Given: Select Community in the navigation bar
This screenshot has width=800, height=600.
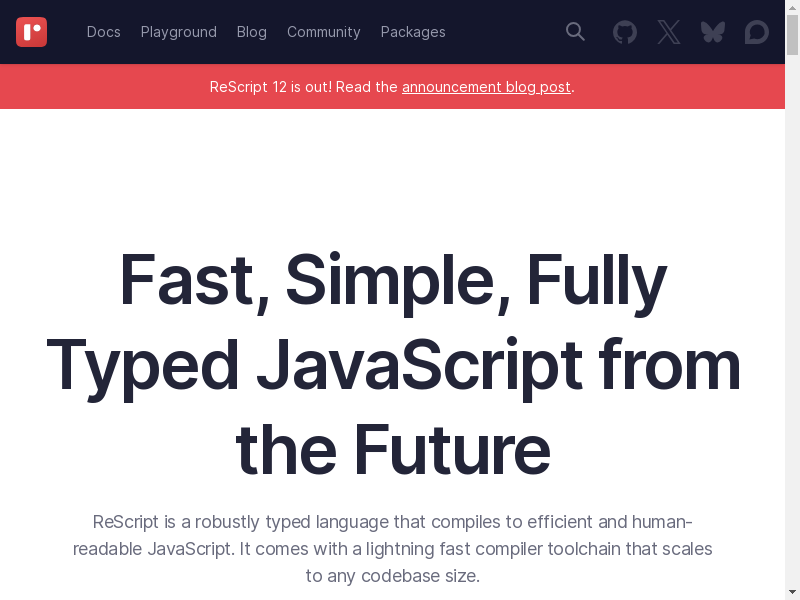Looking at the screenshot, I should point(324,32).
